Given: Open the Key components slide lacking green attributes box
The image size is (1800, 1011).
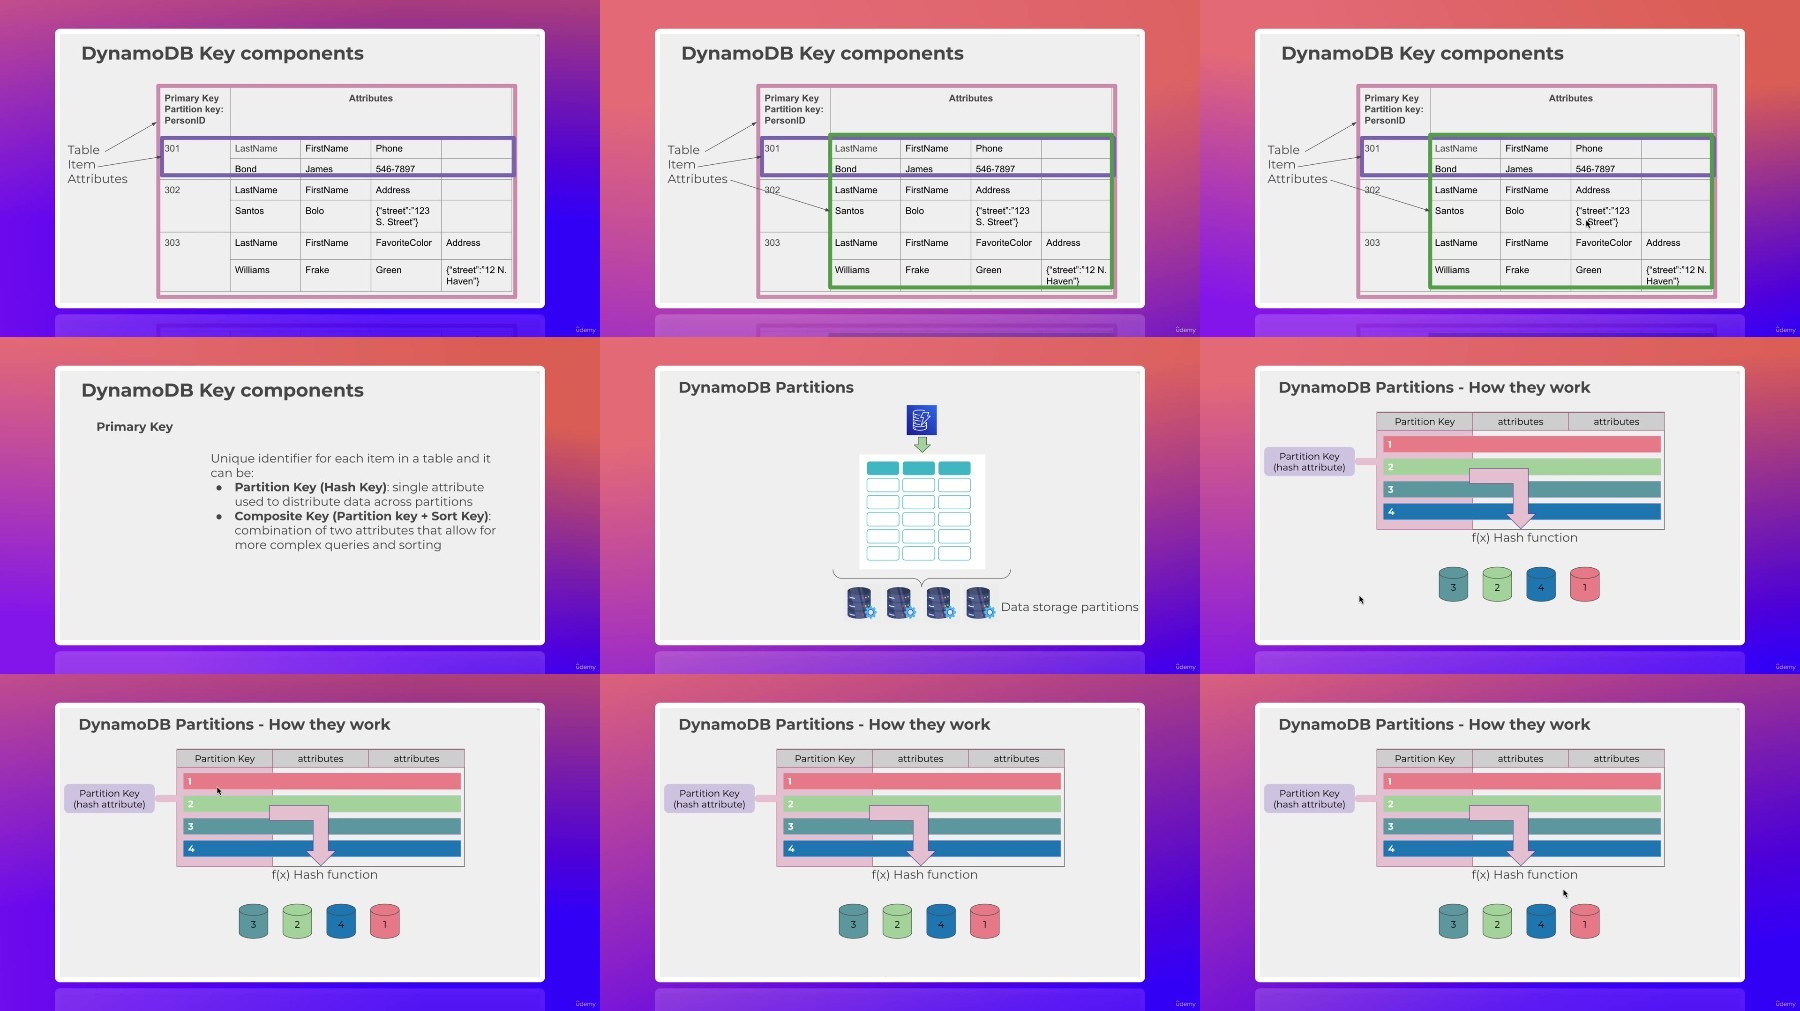Looking at the screenshot, I should coord(300,168).
